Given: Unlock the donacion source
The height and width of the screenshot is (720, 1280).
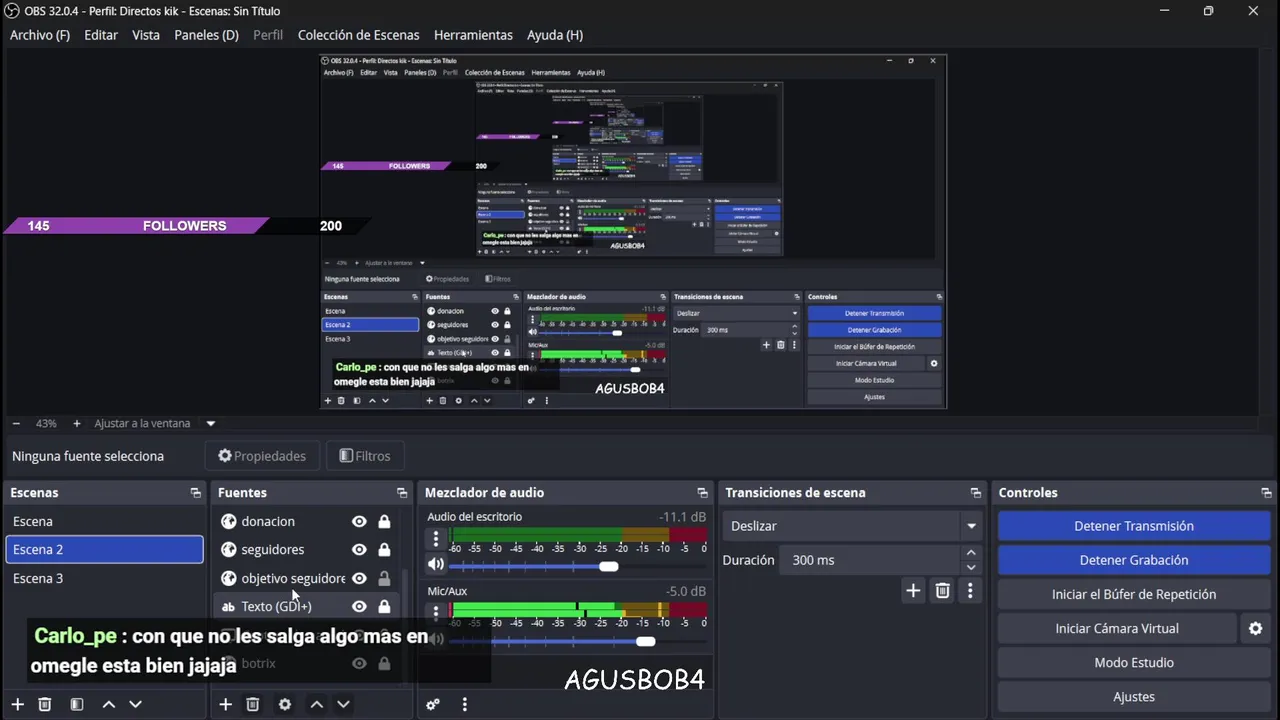Looking at the screenshot, I should click(384, 521).
